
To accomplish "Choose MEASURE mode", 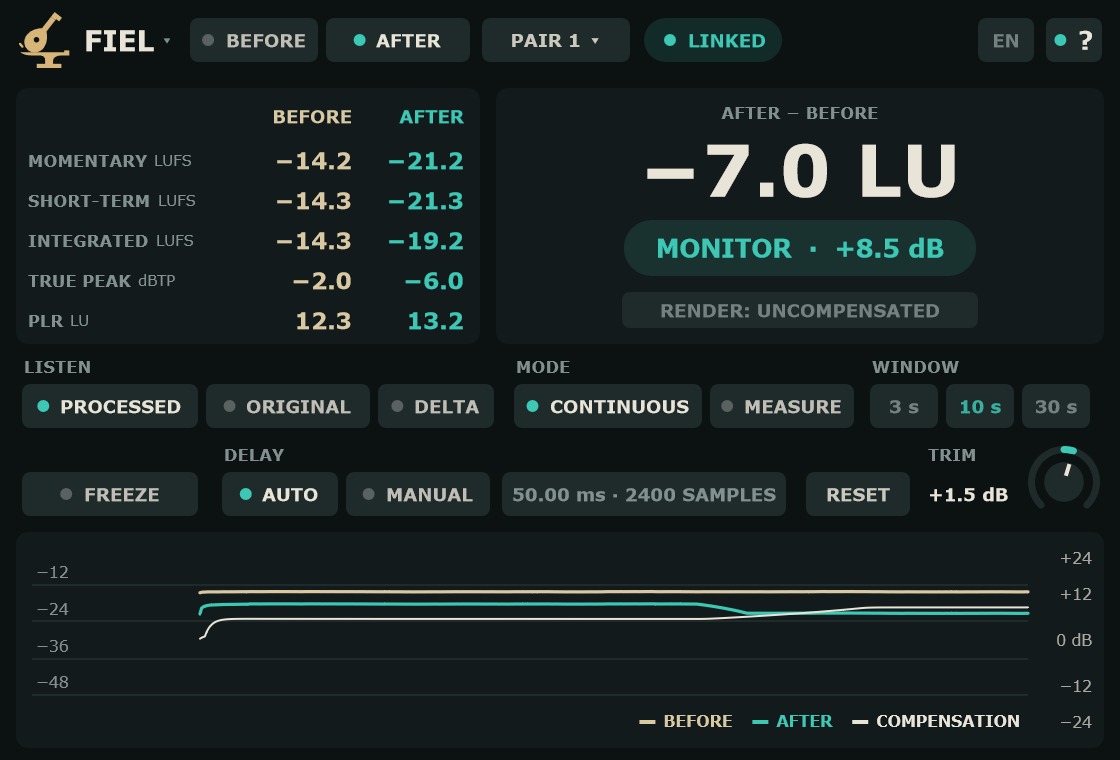I will 782,406.
